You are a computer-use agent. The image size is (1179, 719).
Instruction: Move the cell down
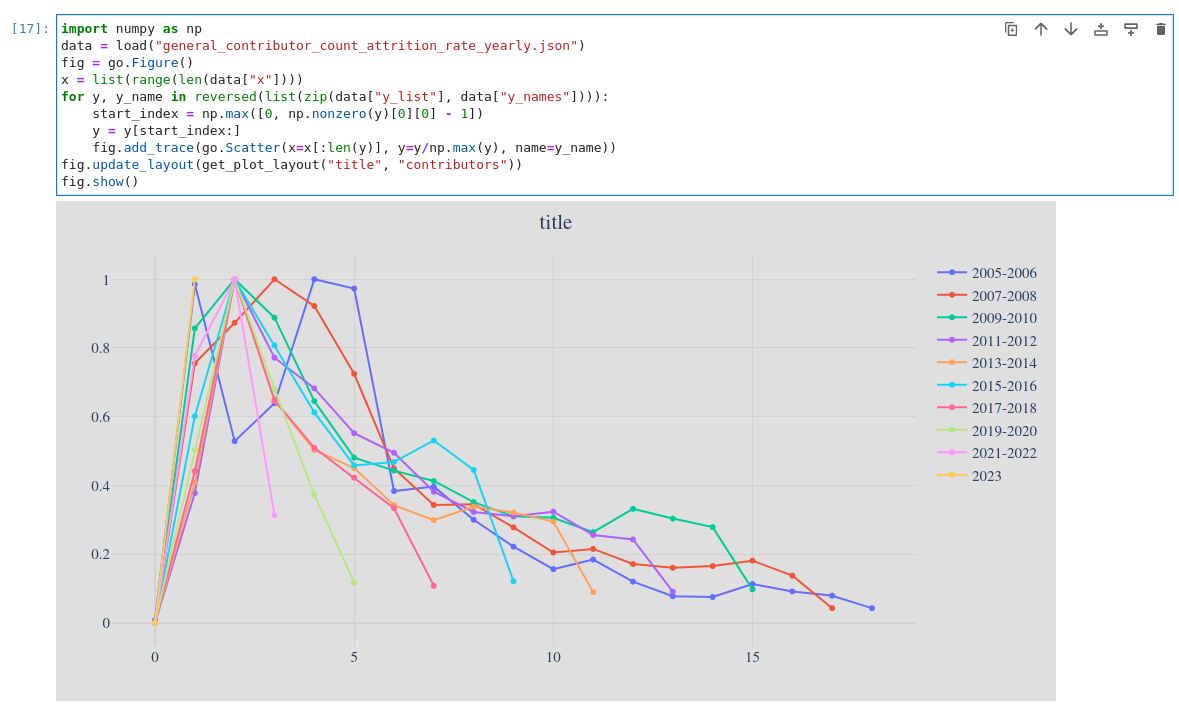point(1070,29)
